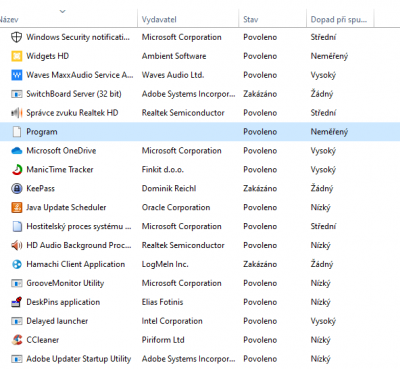Viewport: 400px width, 369px height.
Task: Select the KeePass entry name
Action: (40, 189)
